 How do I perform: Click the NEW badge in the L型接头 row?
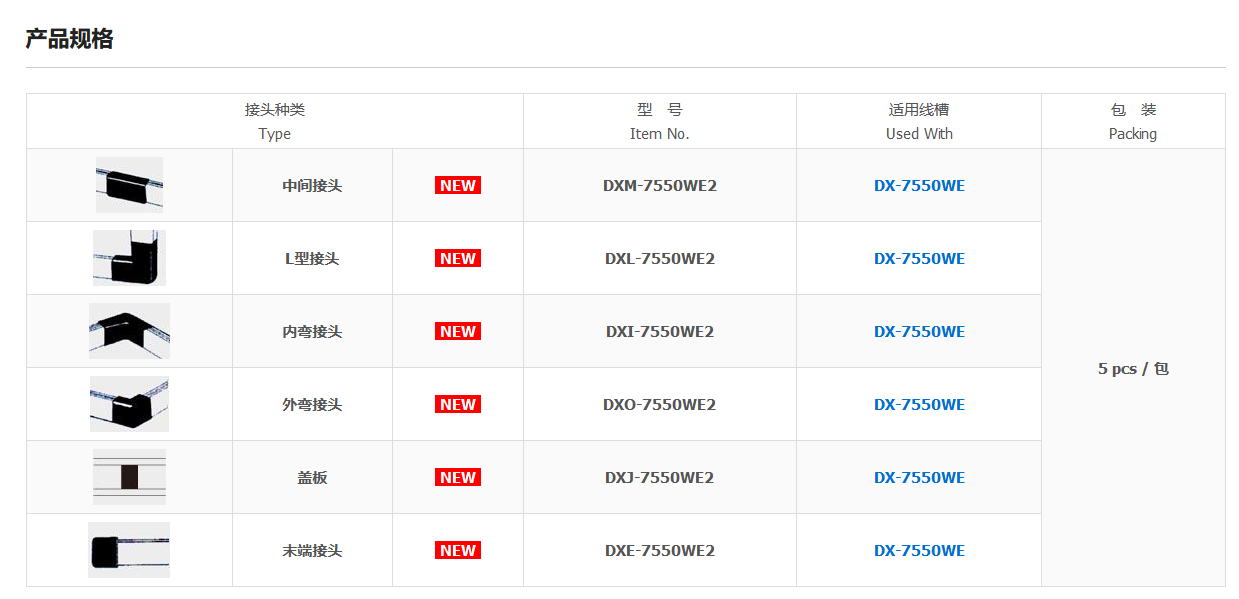[x=458, y=258]
